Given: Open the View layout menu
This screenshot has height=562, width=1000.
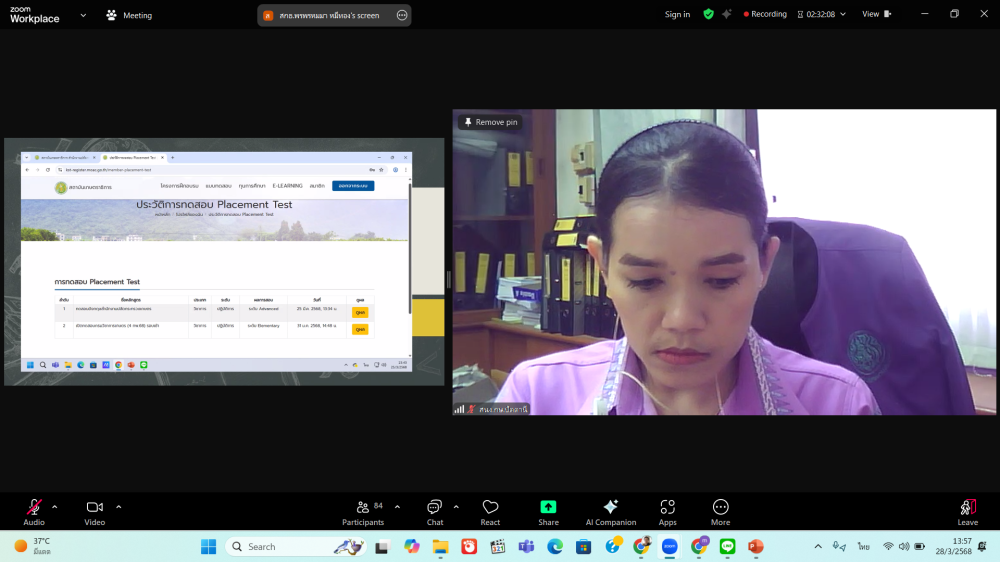Looking at the screenshot, I should point(876,14).
